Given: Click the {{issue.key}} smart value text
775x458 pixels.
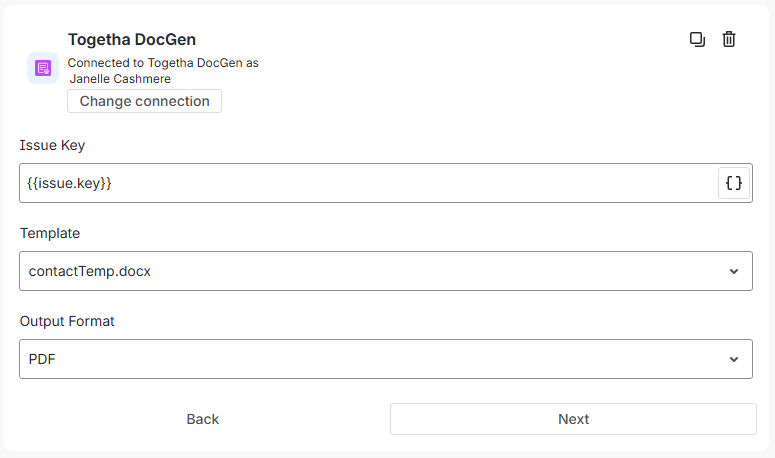Looking at the screenshot, I should pyautogui.click(x=69, y=183).
